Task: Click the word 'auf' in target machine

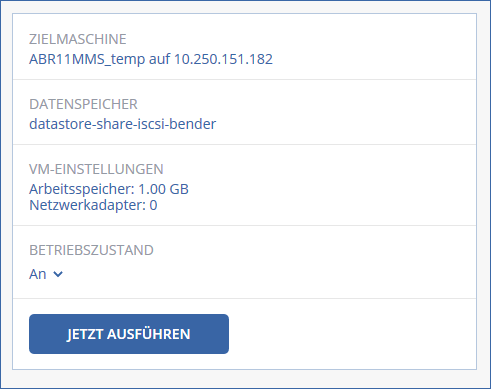Action: tap(160, 59)
